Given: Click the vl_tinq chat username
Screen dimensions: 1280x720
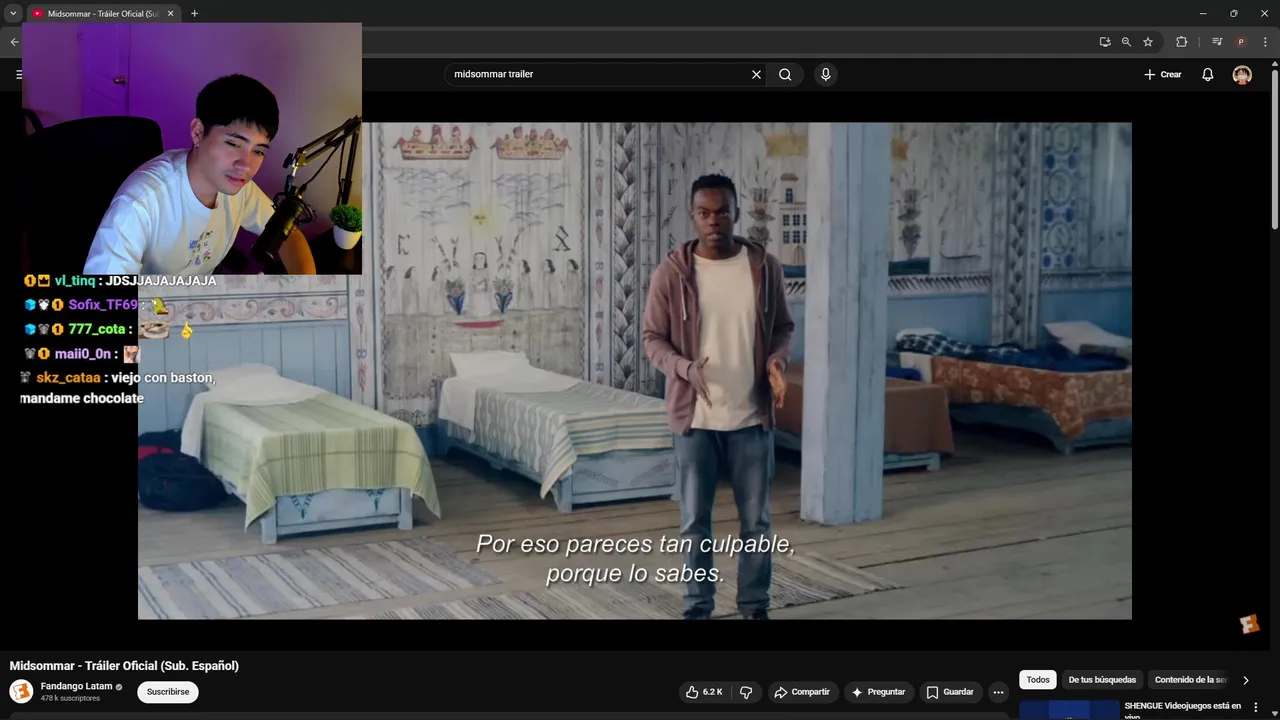Looking at the screenshot, I should tap(75, 281).
